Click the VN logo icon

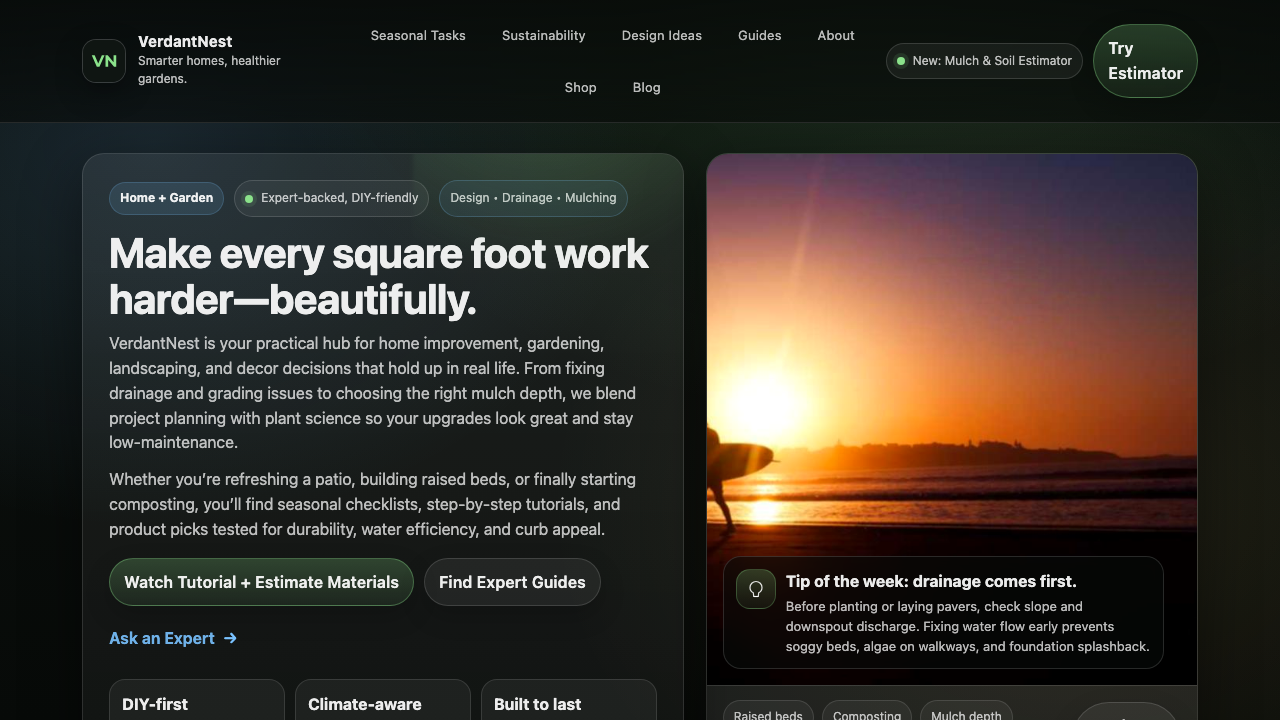[x=104, y=61]
